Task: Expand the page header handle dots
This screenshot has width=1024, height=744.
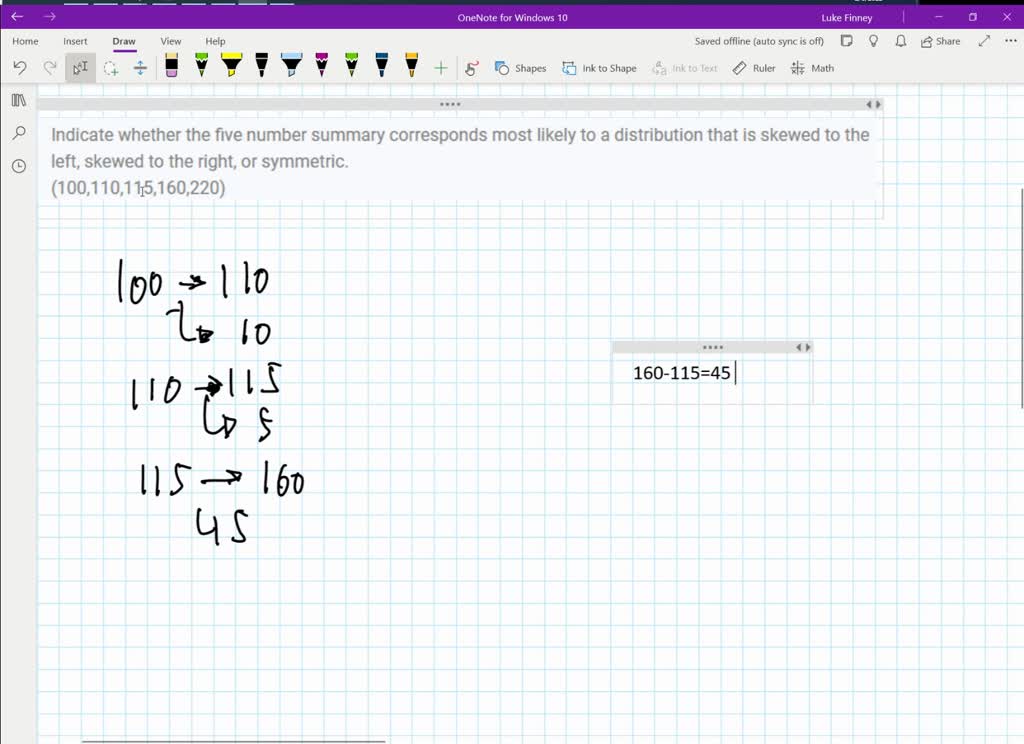Action: pos(450,103)
